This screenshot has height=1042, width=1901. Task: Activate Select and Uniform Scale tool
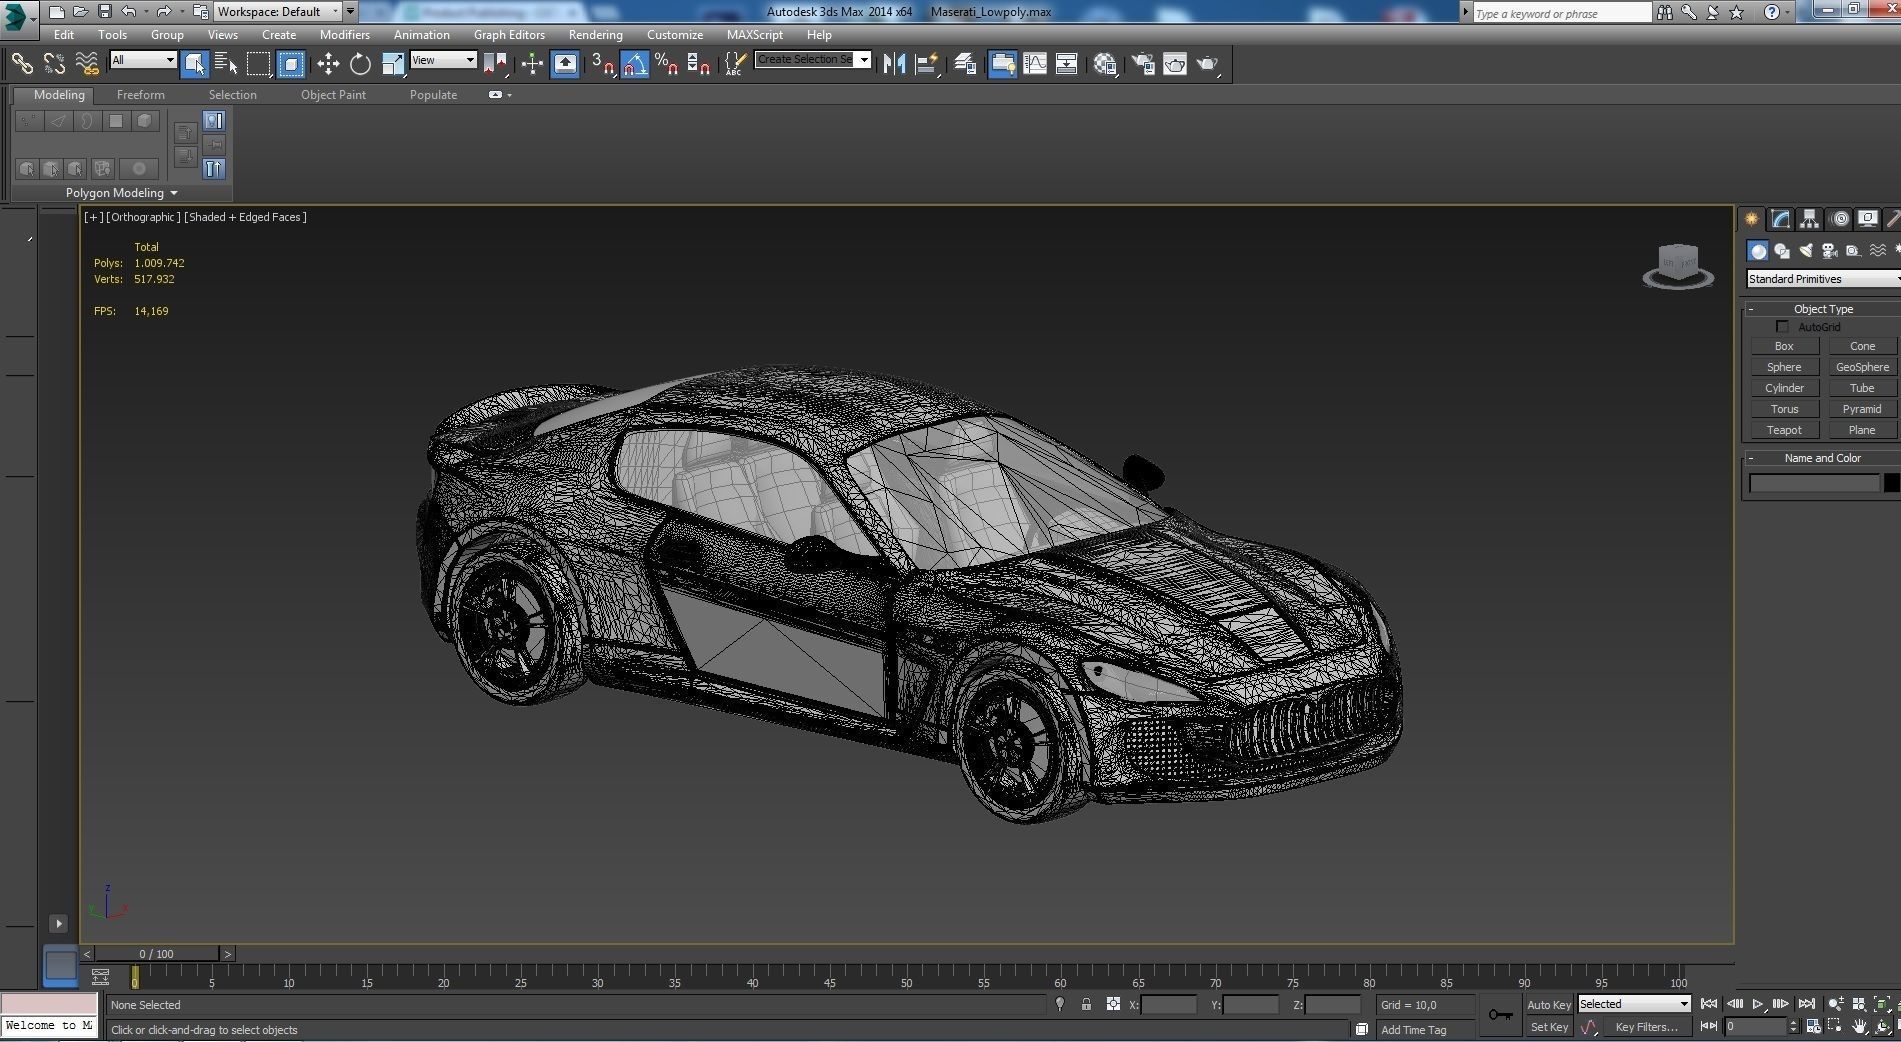393,64
